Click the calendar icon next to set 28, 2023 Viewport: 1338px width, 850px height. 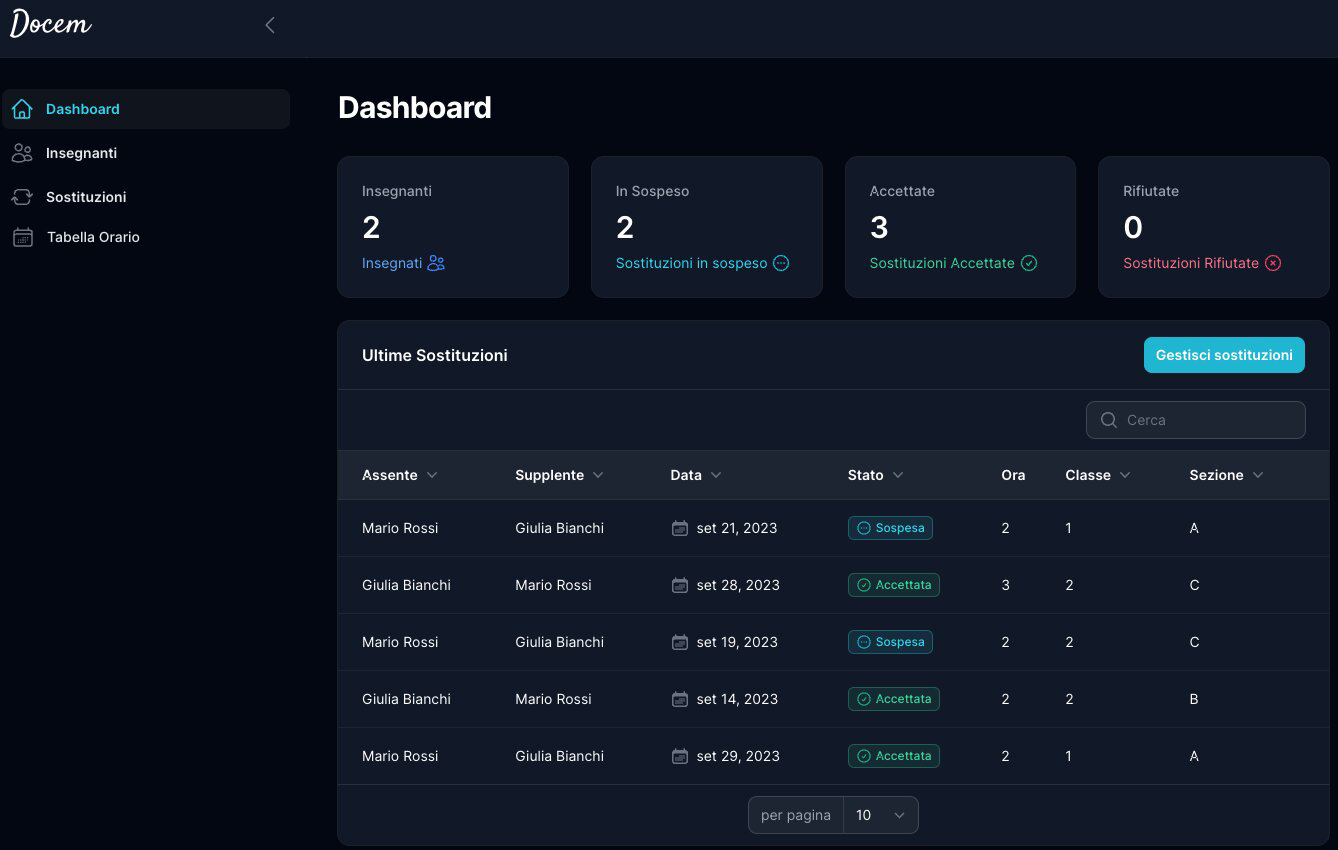click(680, 585)
